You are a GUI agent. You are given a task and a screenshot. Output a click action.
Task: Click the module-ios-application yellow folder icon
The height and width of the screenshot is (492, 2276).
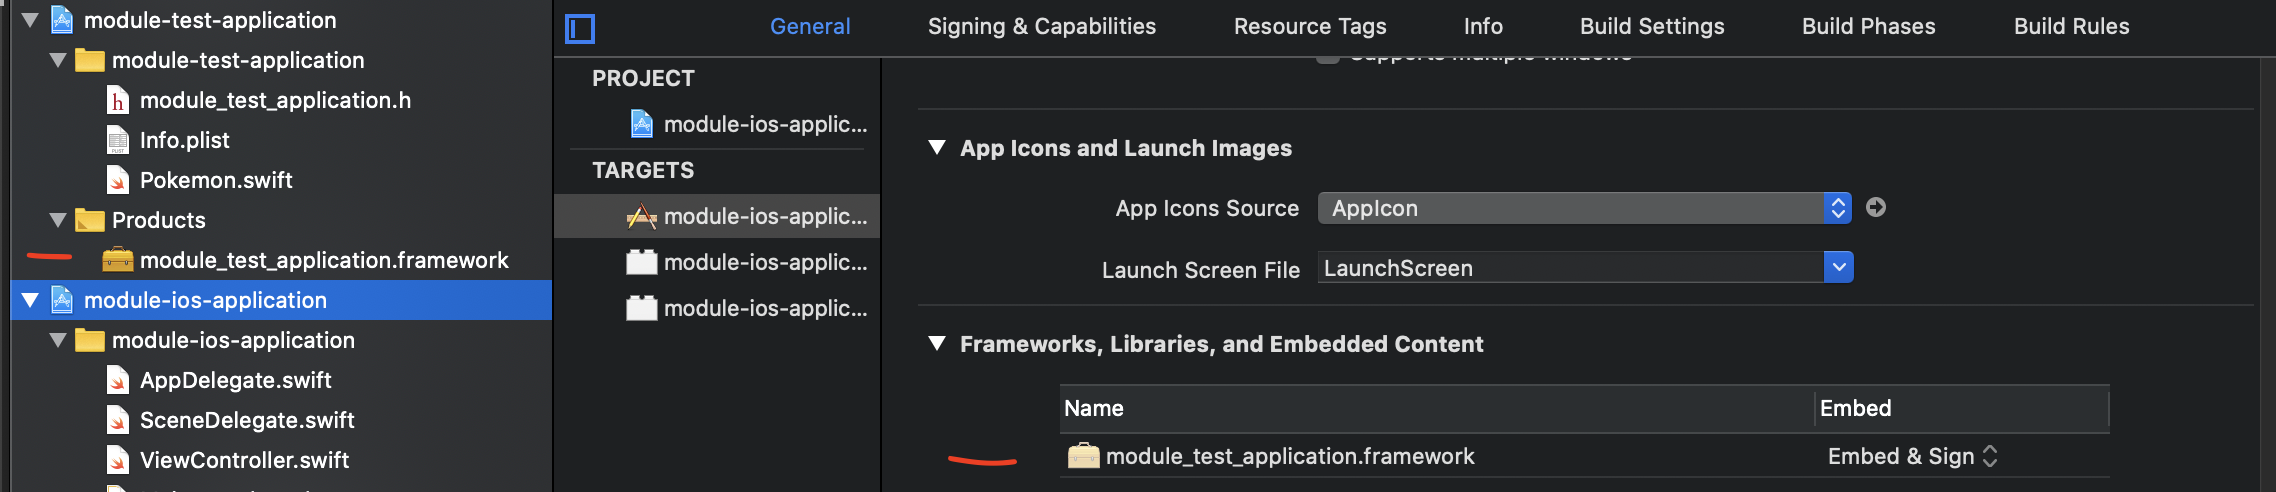(90, 340)
